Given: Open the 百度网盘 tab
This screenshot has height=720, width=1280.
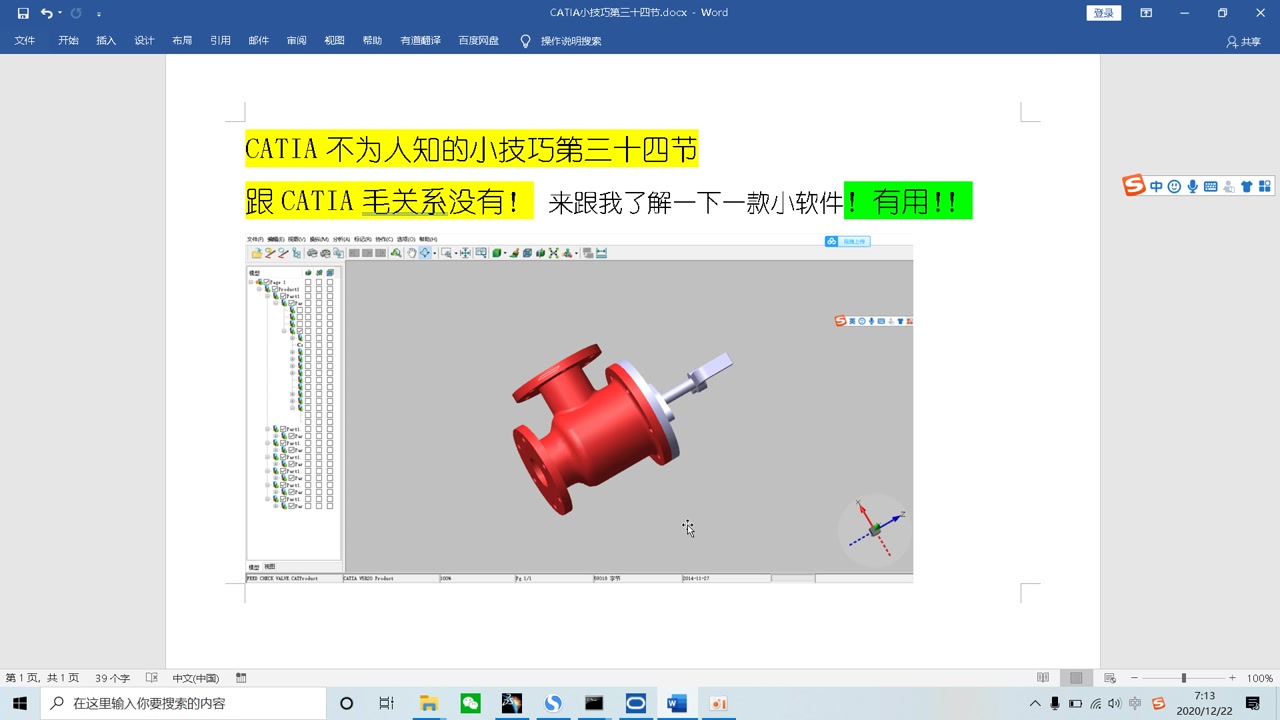Looking at the screenshot, I should click(x=478, y=41).
